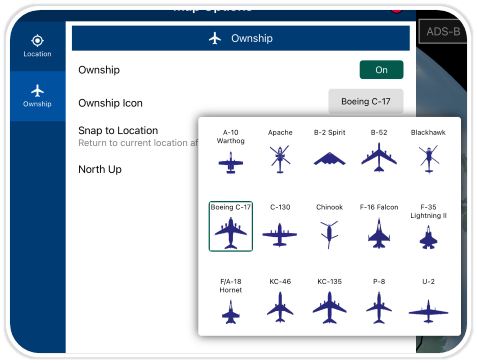Viewport: 477px width, 363px height.
Task: Pick the B-2 Spirit bomber icon
Action: point(329,158)
